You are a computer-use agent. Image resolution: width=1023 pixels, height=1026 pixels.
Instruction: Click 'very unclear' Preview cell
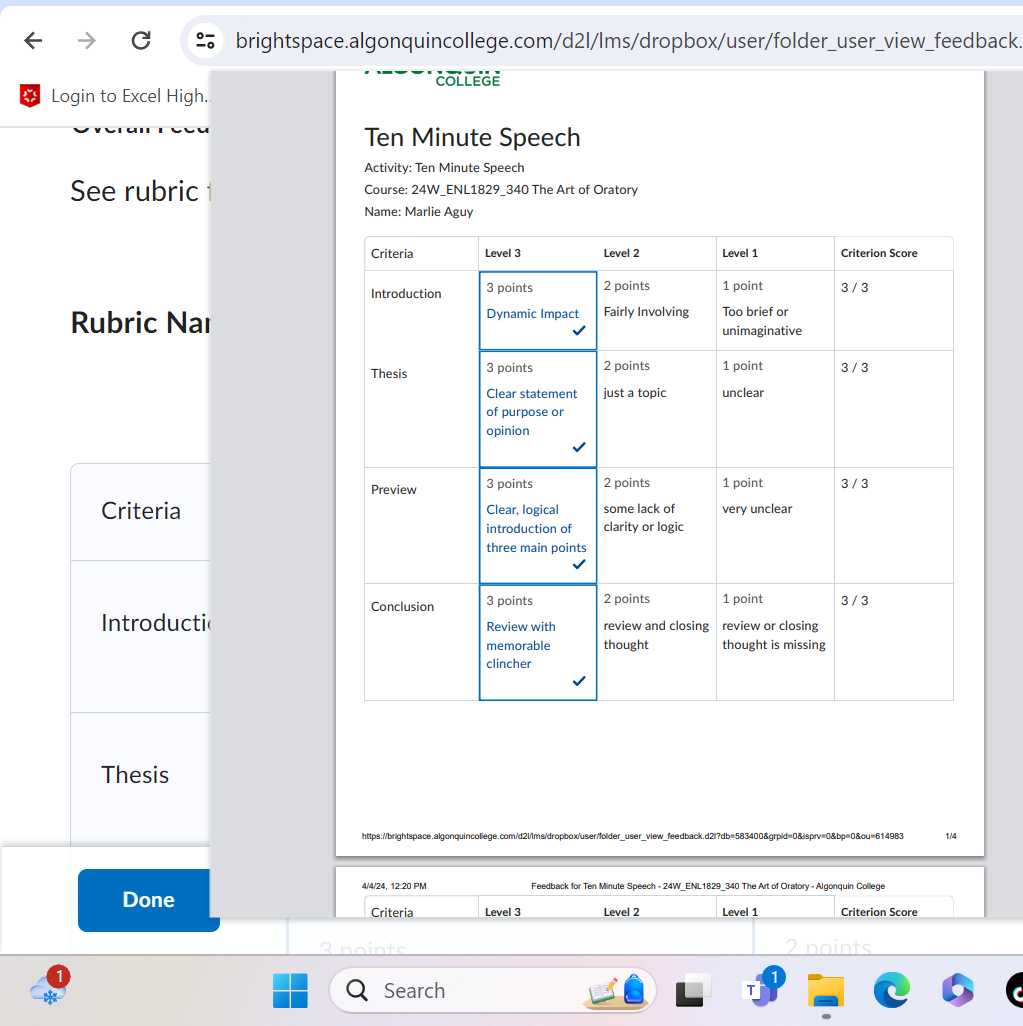757,508
